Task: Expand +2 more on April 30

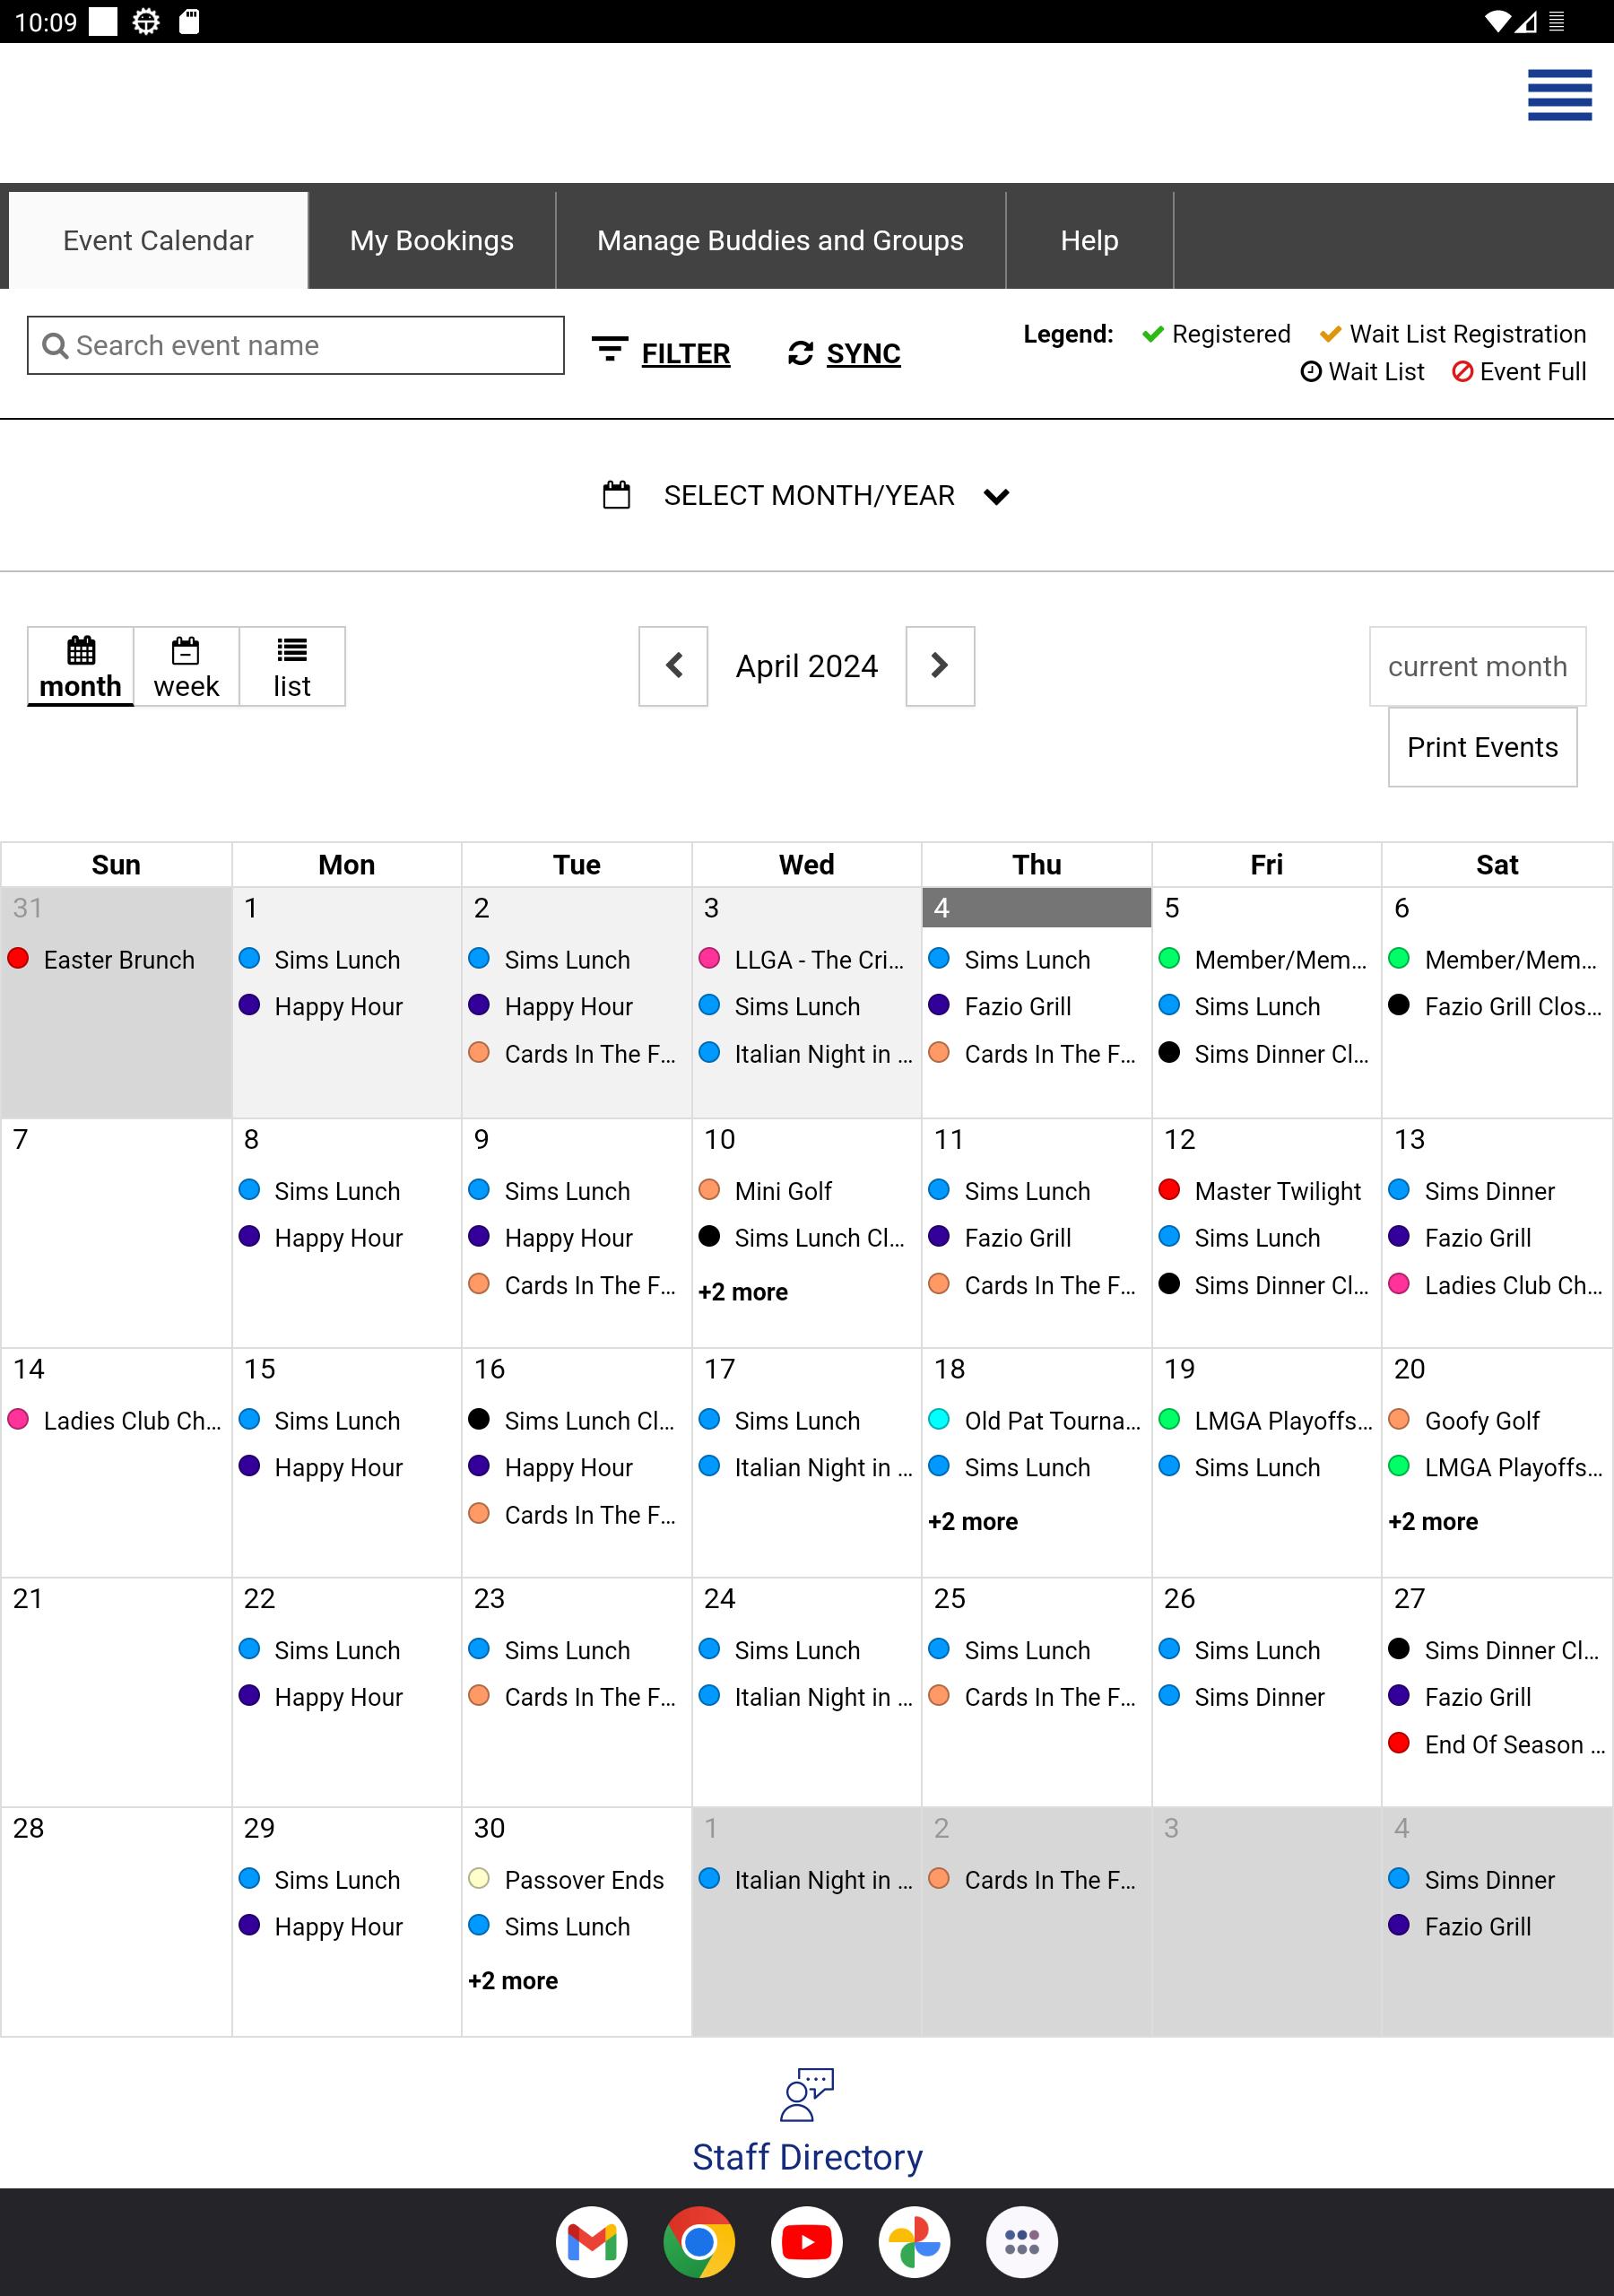Action: (x=513, y=1980)
